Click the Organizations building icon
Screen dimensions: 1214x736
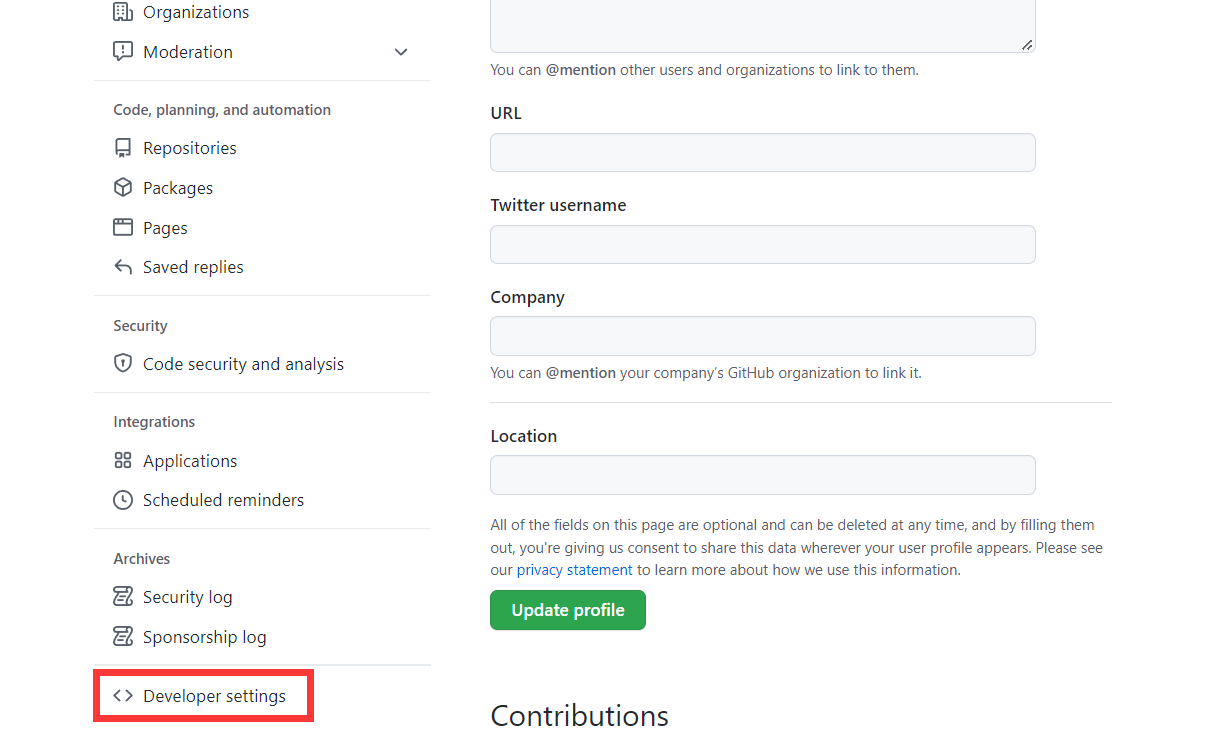click(123, 12)
